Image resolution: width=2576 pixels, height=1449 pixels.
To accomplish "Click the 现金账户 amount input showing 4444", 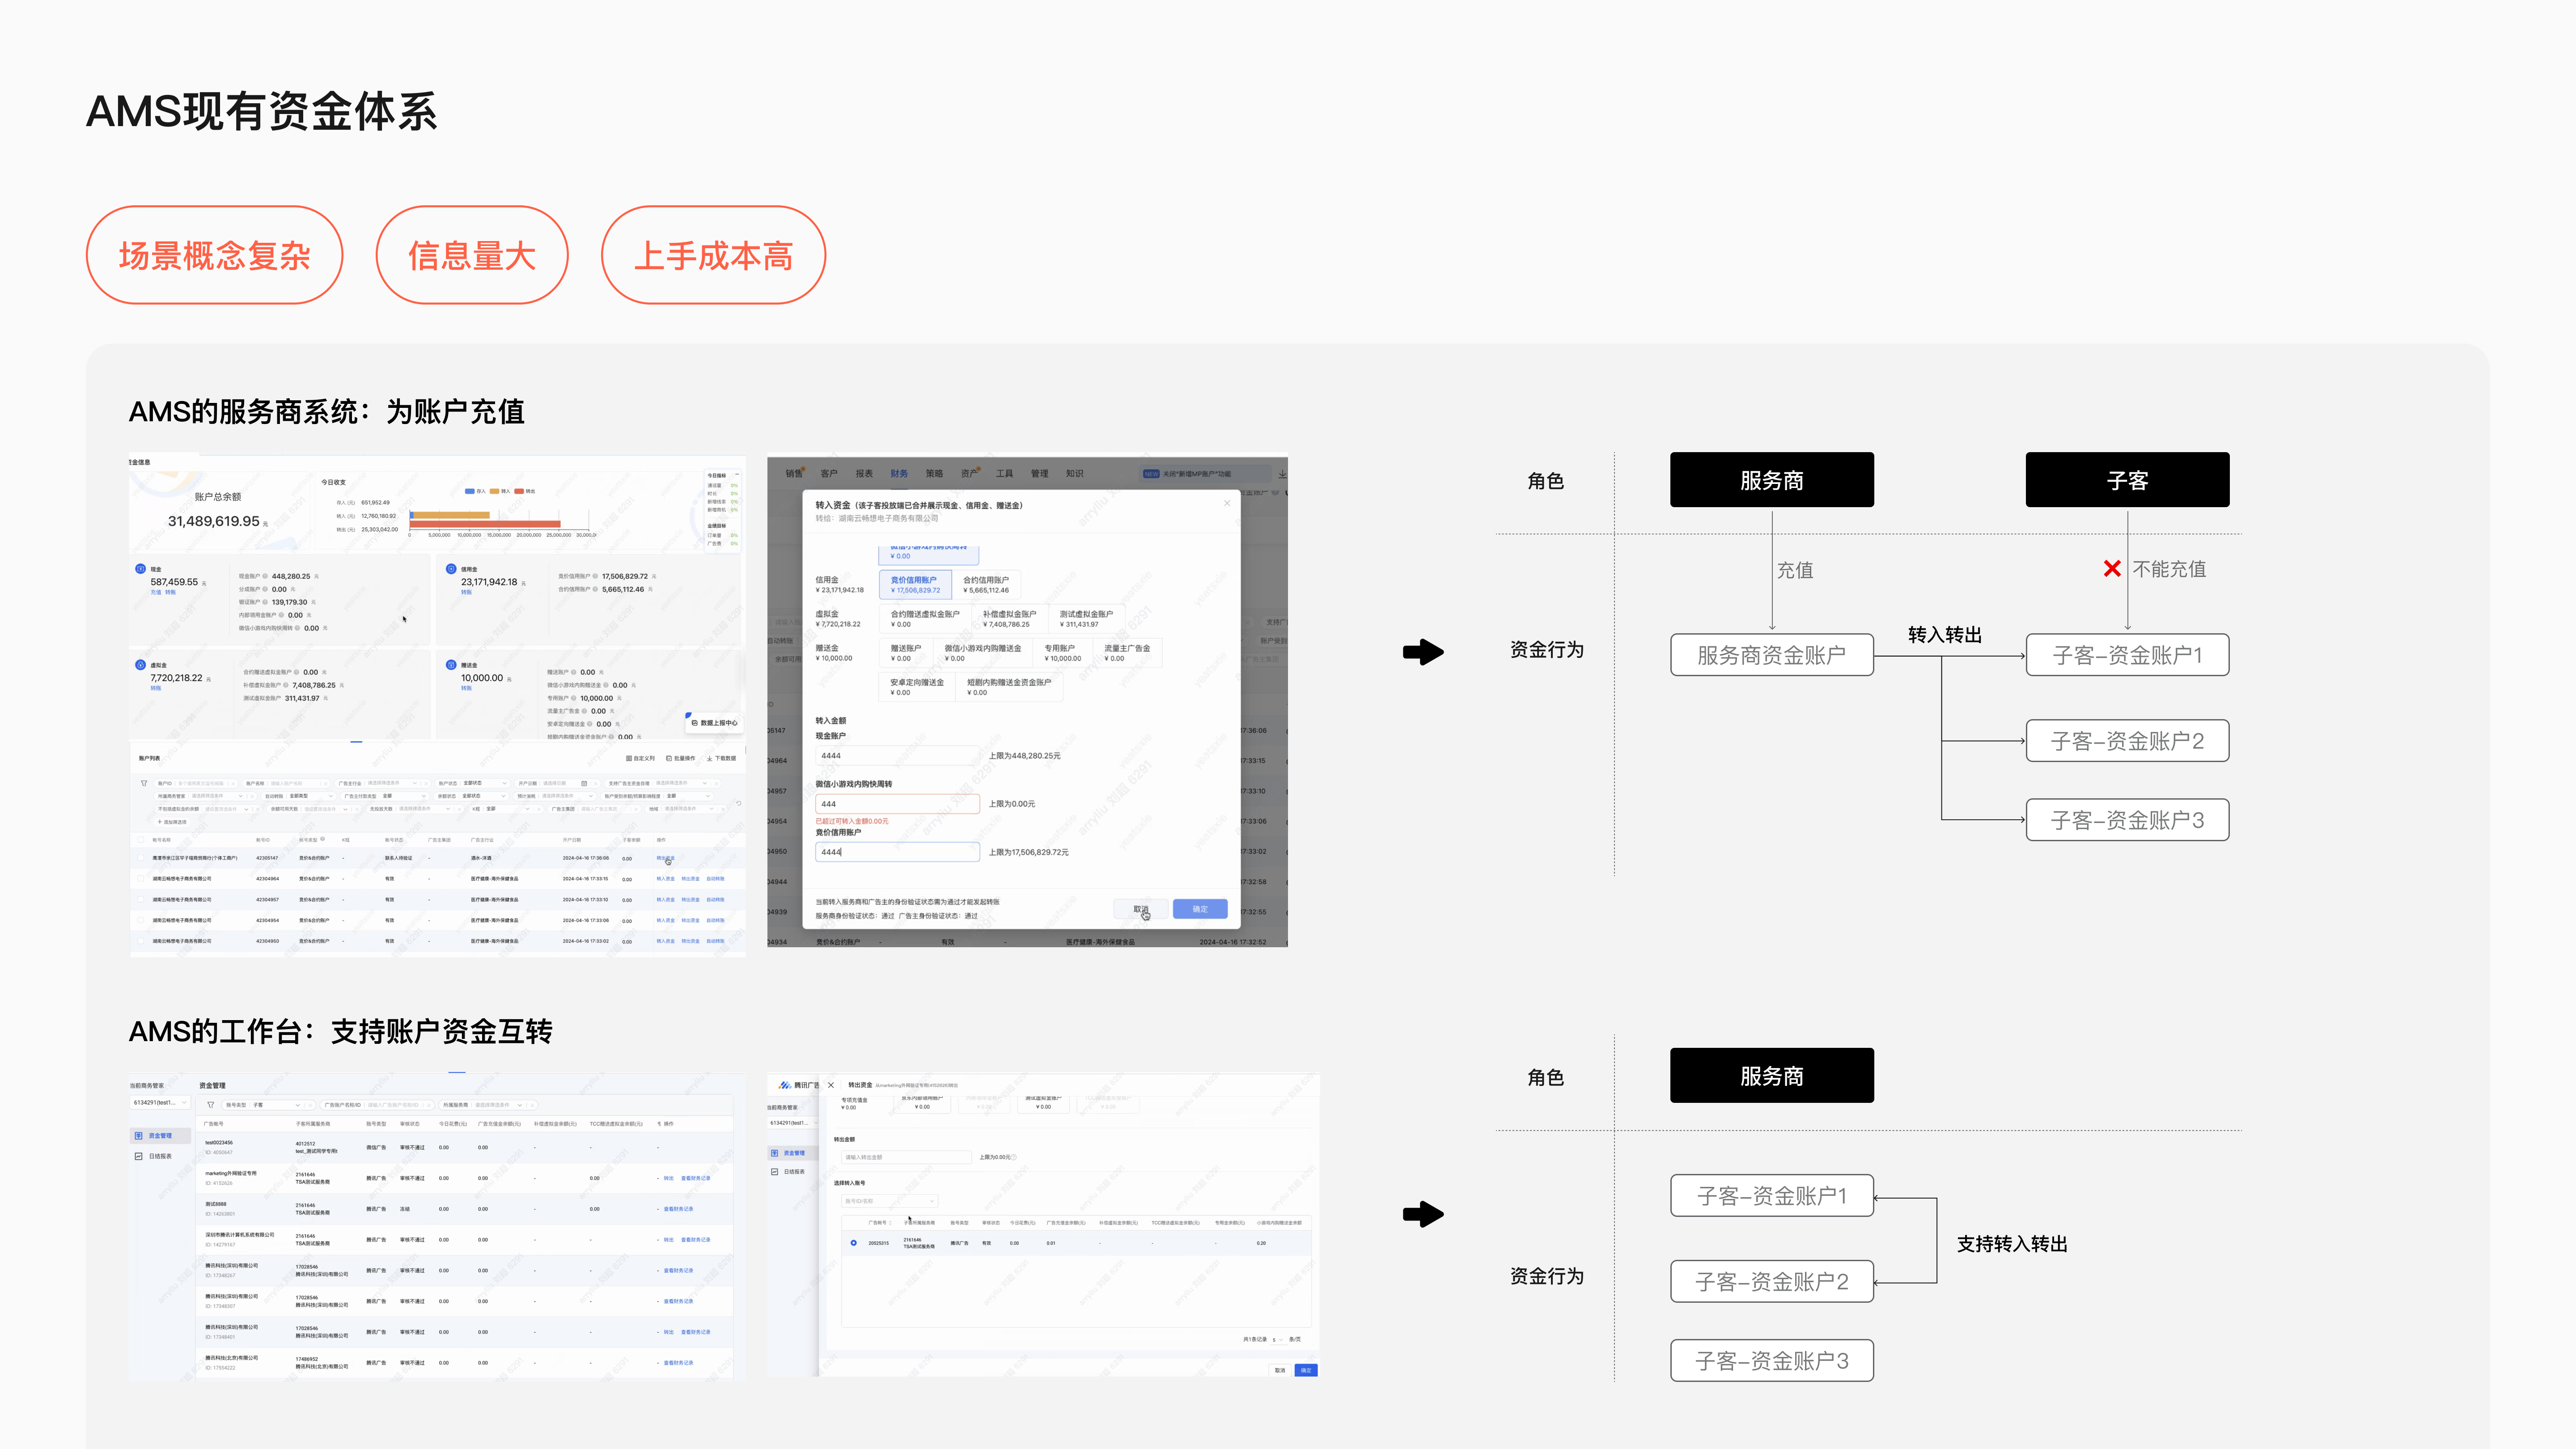I will coord(897,756).
